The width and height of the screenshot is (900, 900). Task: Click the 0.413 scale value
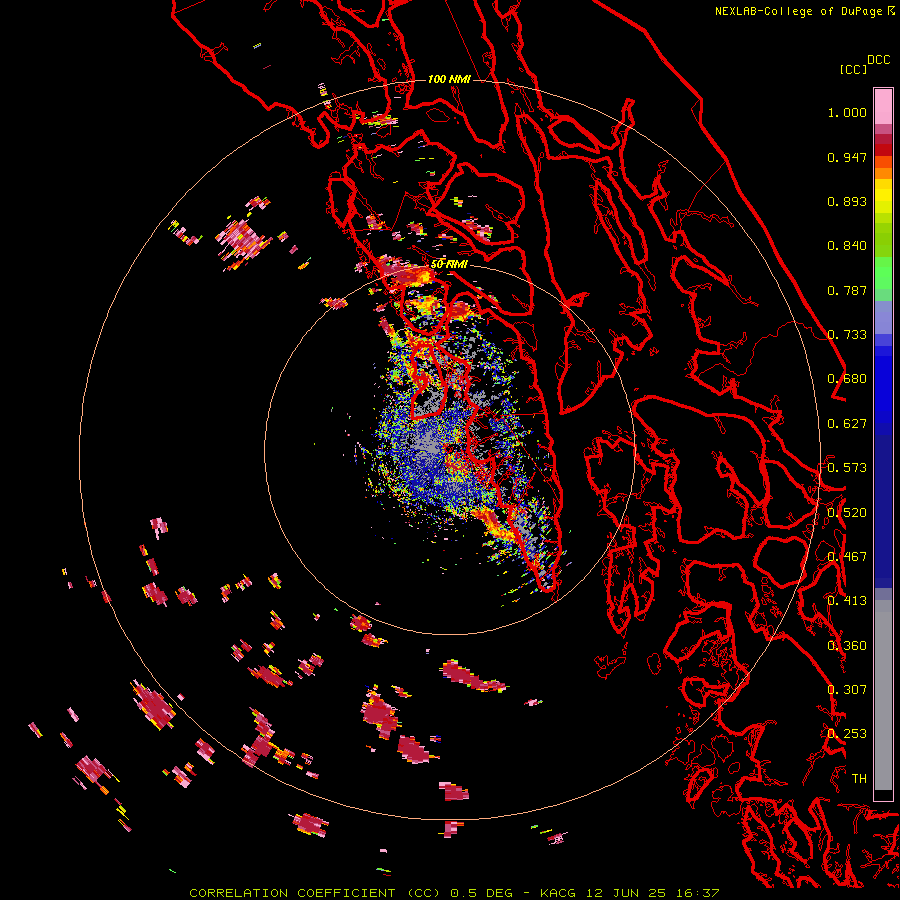tap(847, 601)
